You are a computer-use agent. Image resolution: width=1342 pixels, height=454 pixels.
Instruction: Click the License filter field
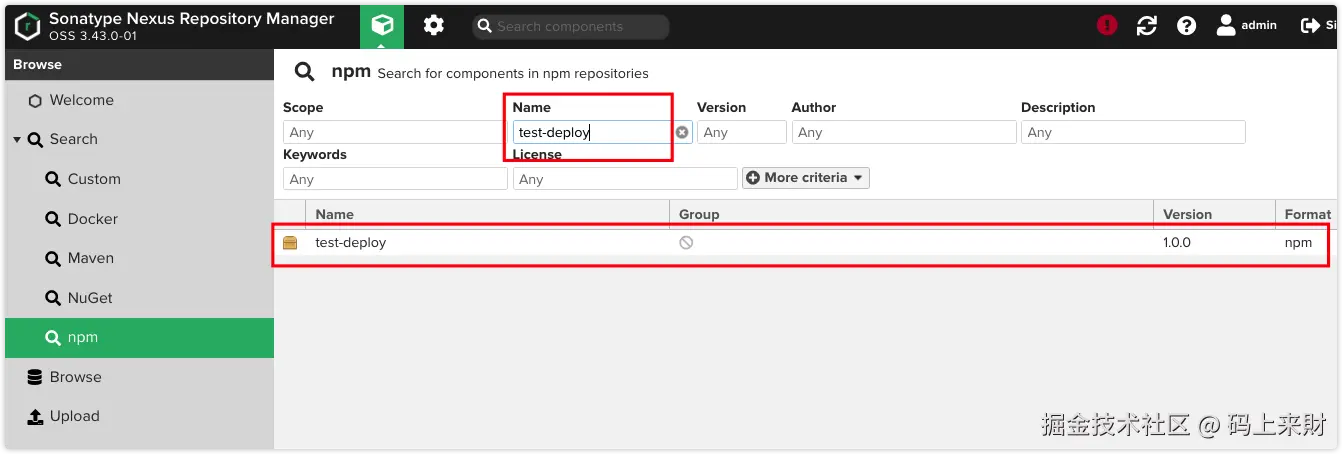(625, 179)
